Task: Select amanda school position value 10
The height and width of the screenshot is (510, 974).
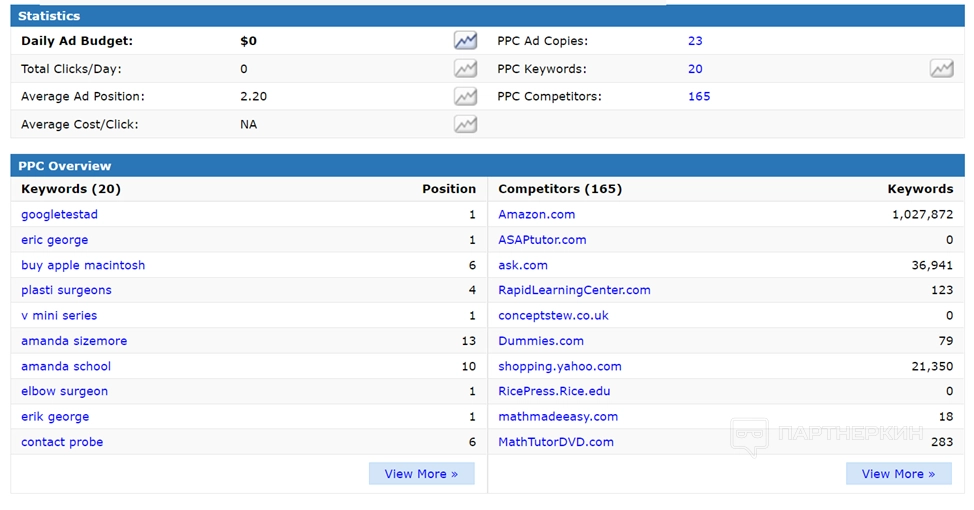Action: [469, 367]
